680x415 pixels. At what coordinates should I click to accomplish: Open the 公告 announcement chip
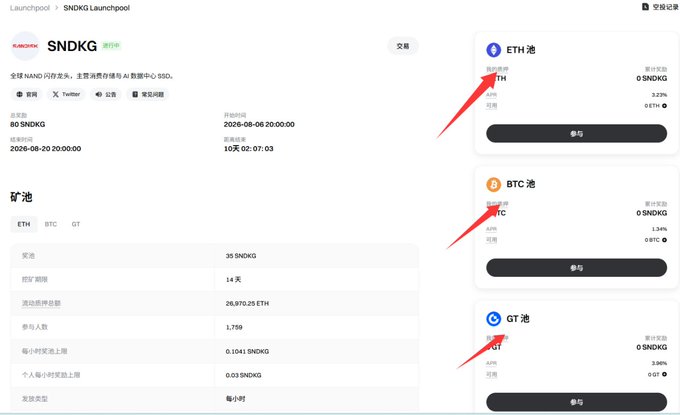[x=106, y=94]
